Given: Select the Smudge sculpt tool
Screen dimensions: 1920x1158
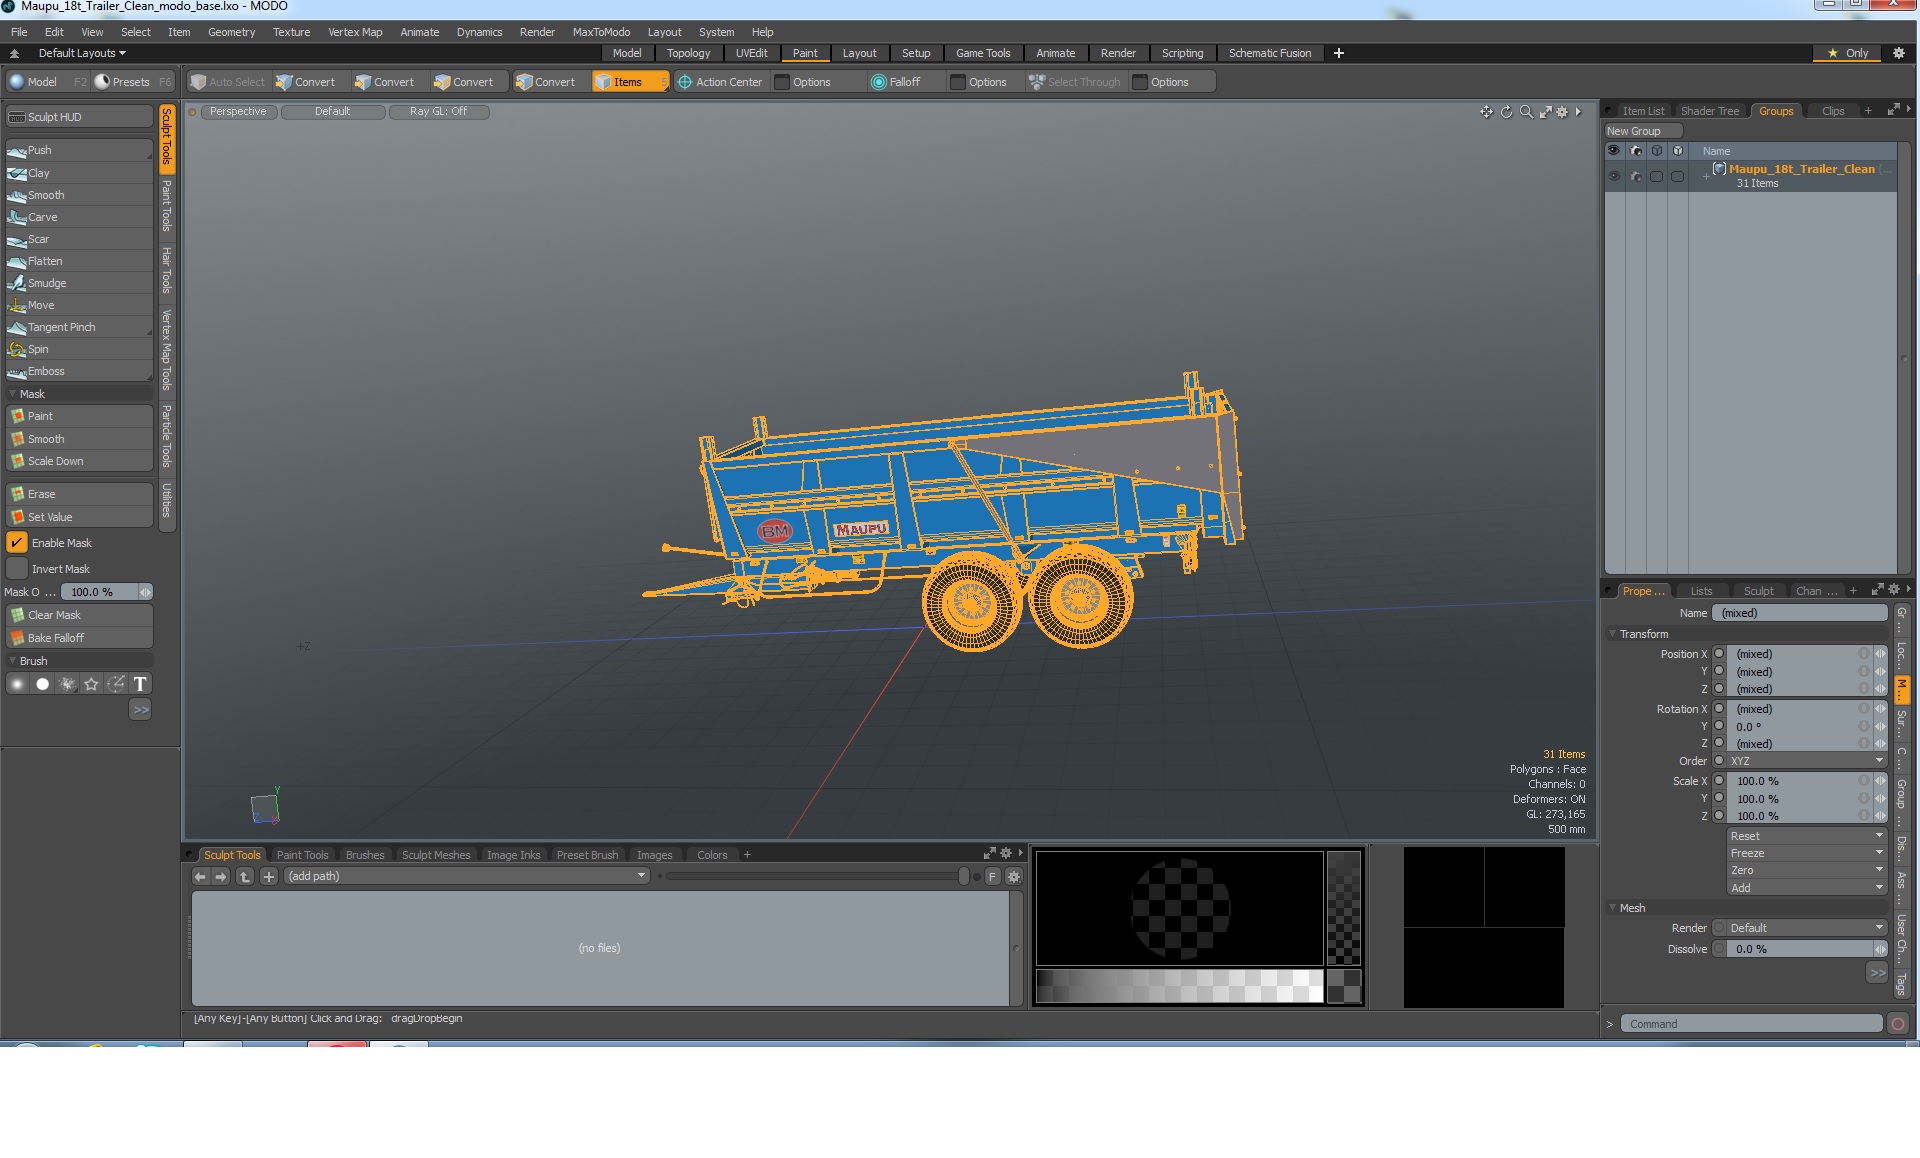Looking at the screenshot, I should point(79,283).
